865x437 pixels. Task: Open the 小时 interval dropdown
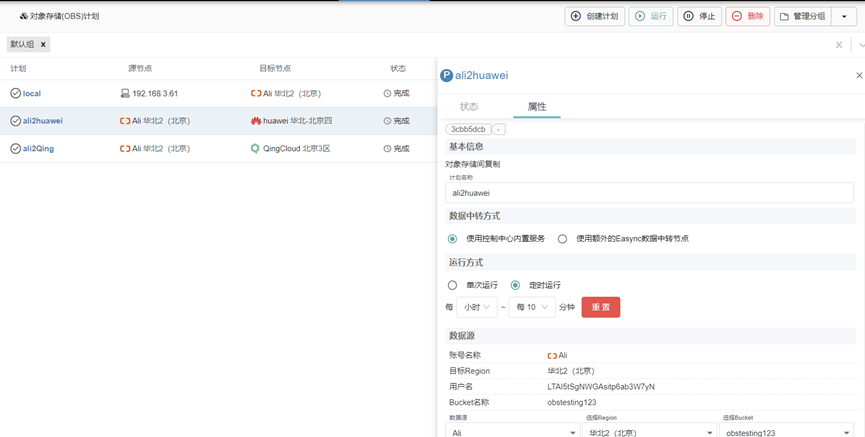click(x=478, y=307)
